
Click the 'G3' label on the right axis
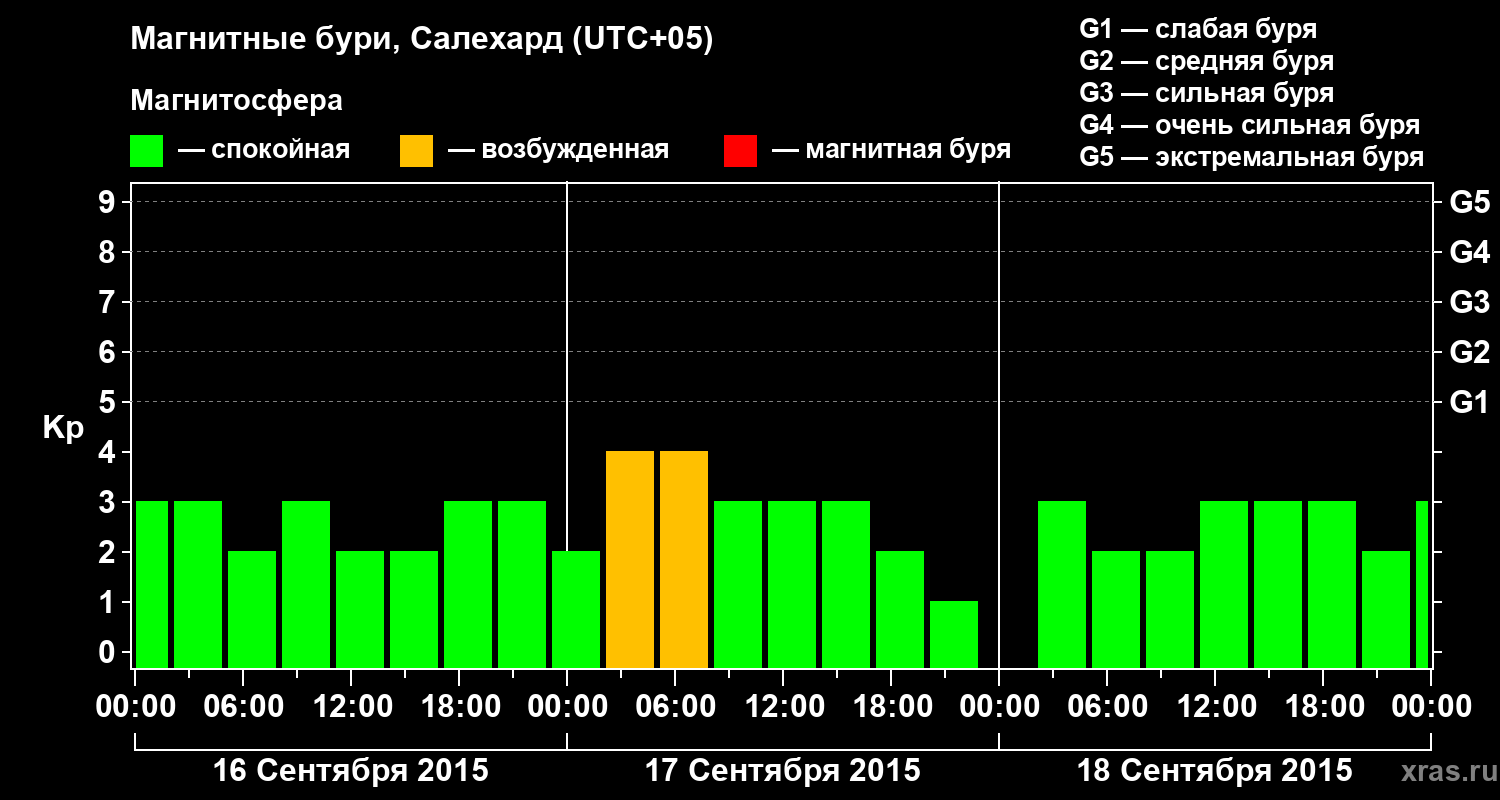coord(1469,302)
